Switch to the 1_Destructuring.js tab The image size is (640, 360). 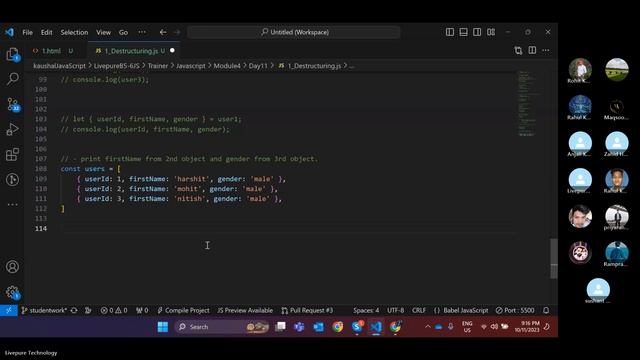[x=131, y=51]
